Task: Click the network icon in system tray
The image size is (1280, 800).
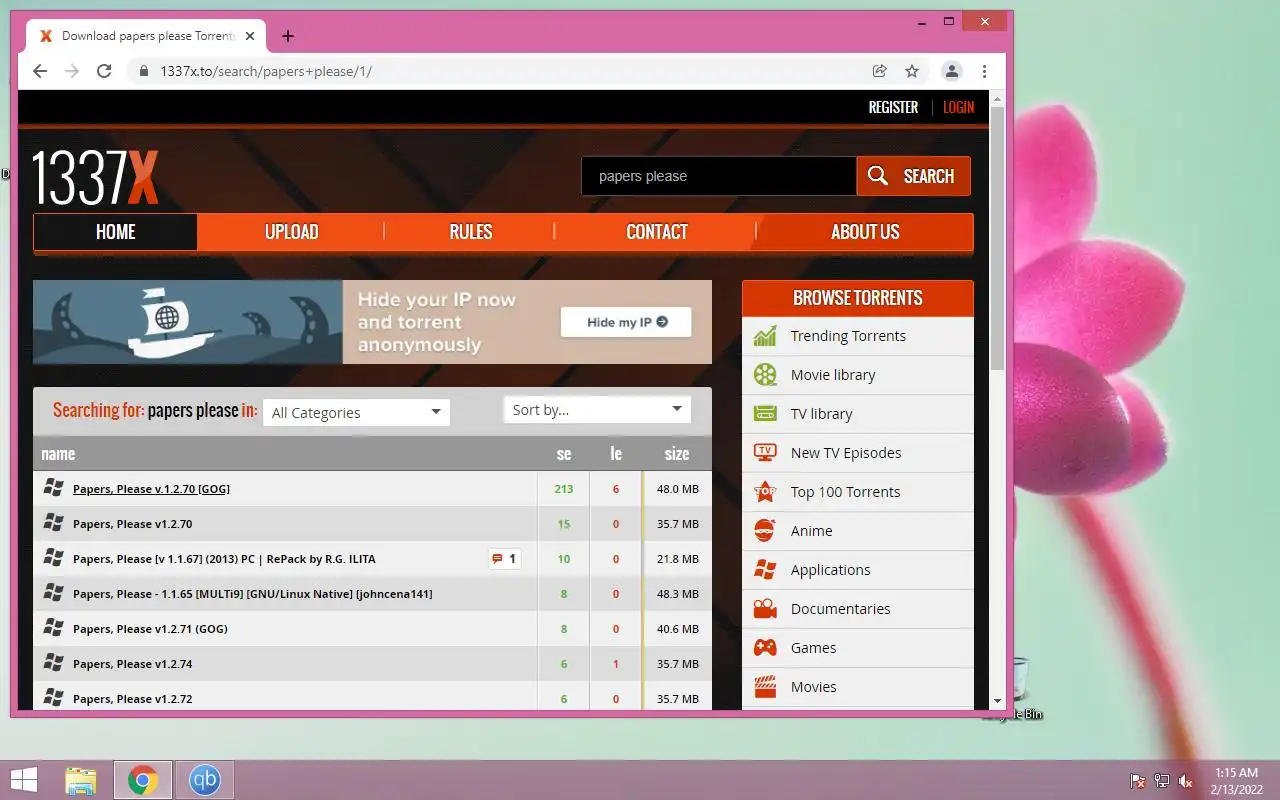Action: [1162, 781]
